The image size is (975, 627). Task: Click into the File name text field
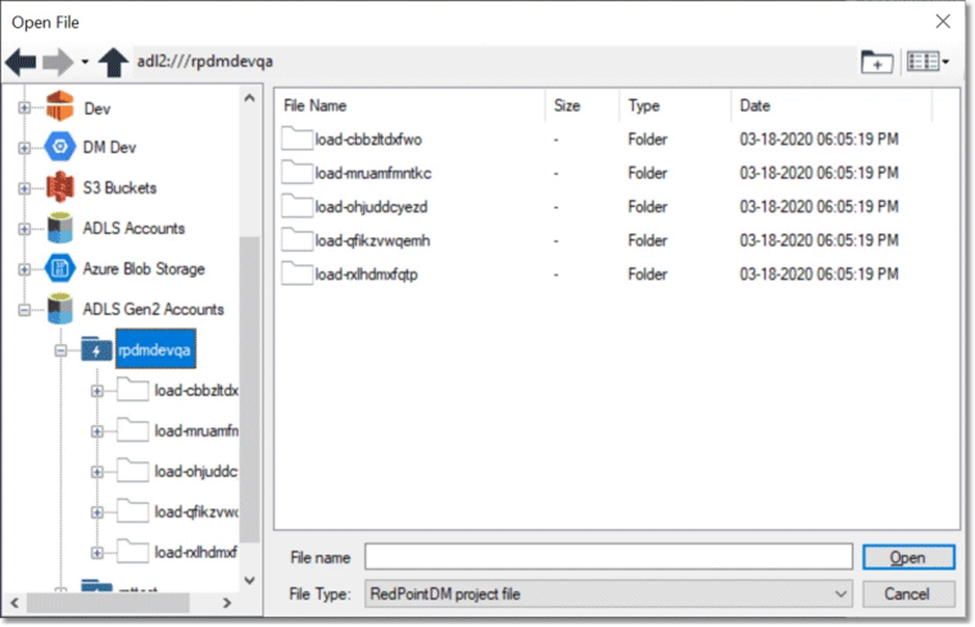608,557
